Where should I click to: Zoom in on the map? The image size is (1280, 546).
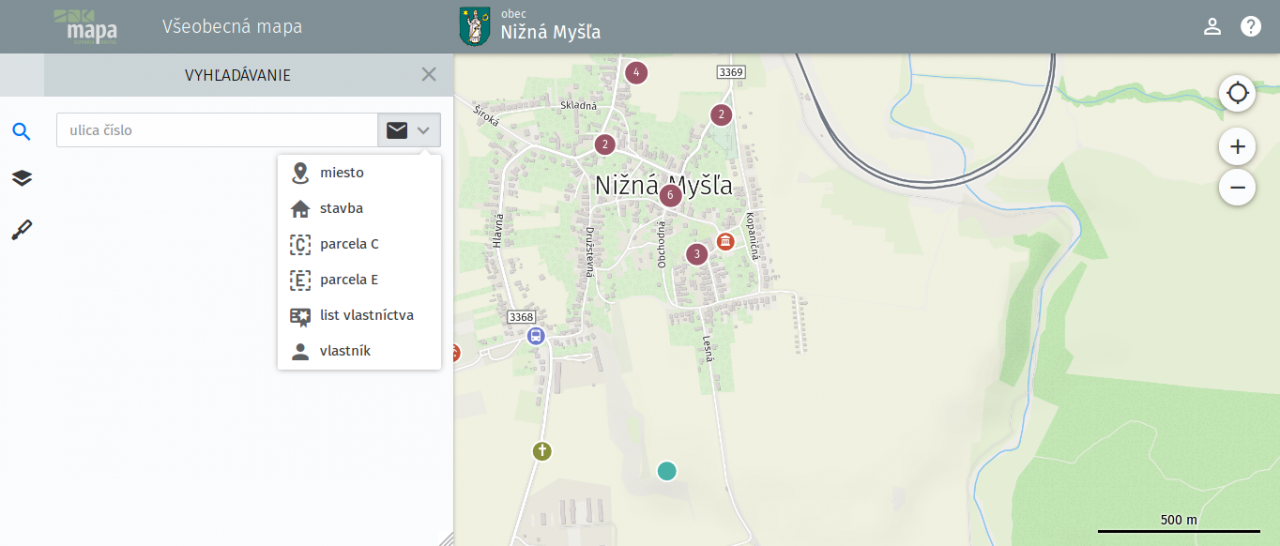[1237, 147]
